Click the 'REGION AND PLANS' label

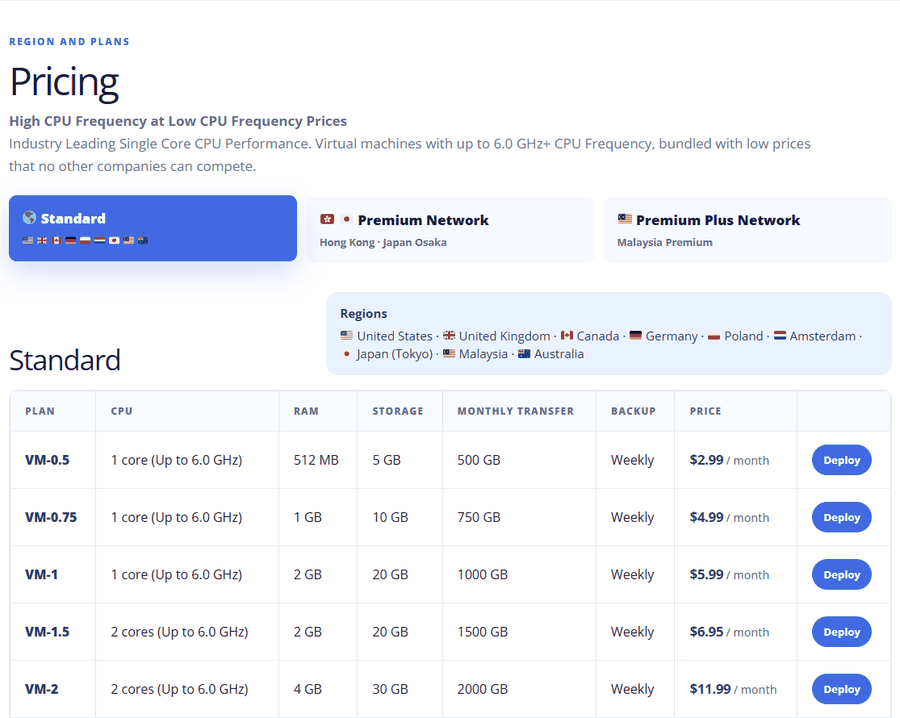point(69,41)
